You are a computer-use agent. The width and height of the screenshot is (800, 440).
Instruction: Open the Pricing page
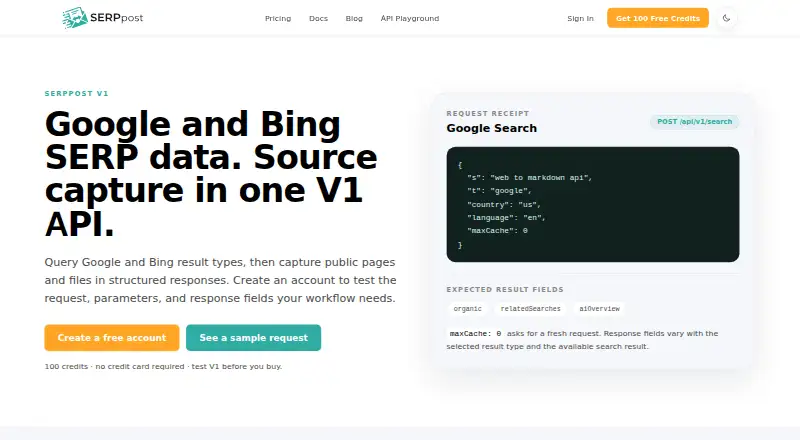tap(278, 18)
